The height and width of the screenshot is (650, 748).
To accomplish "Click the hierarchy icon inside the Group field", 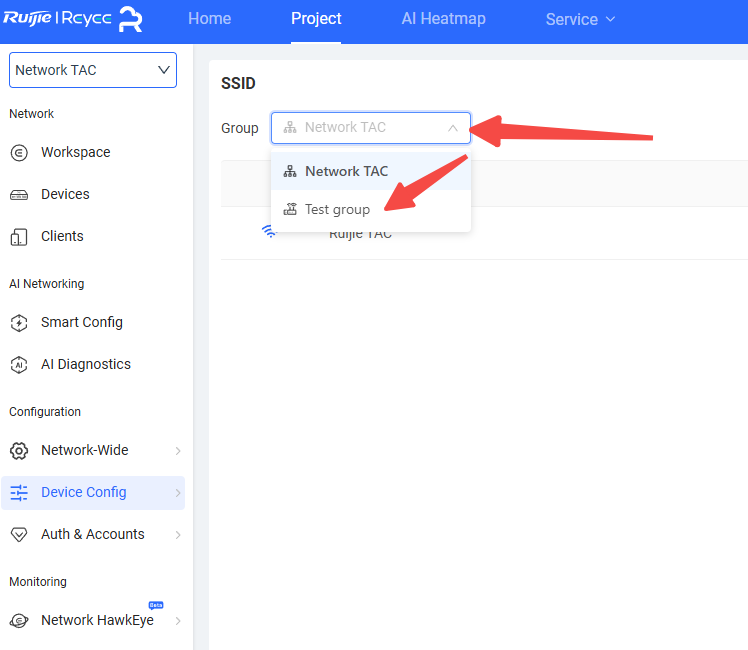I will click(x=290, y=127).
